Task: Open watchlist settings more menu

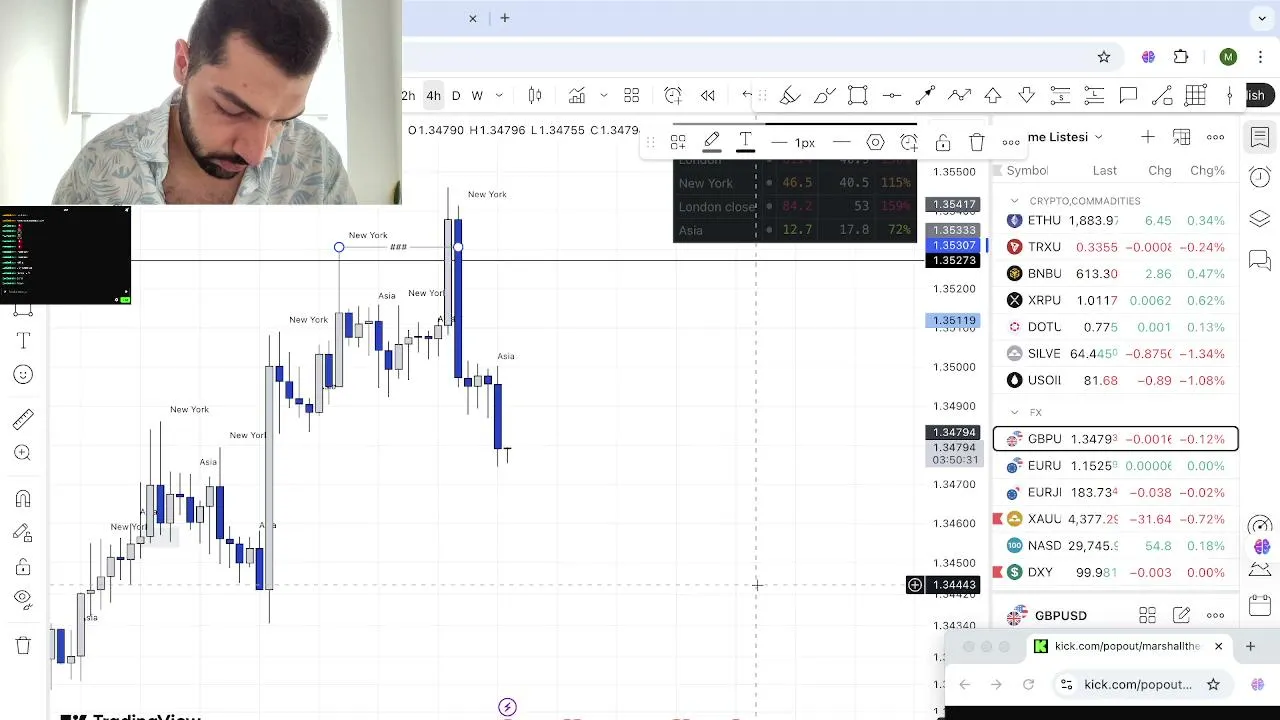Action: (x=1216, y=137)
